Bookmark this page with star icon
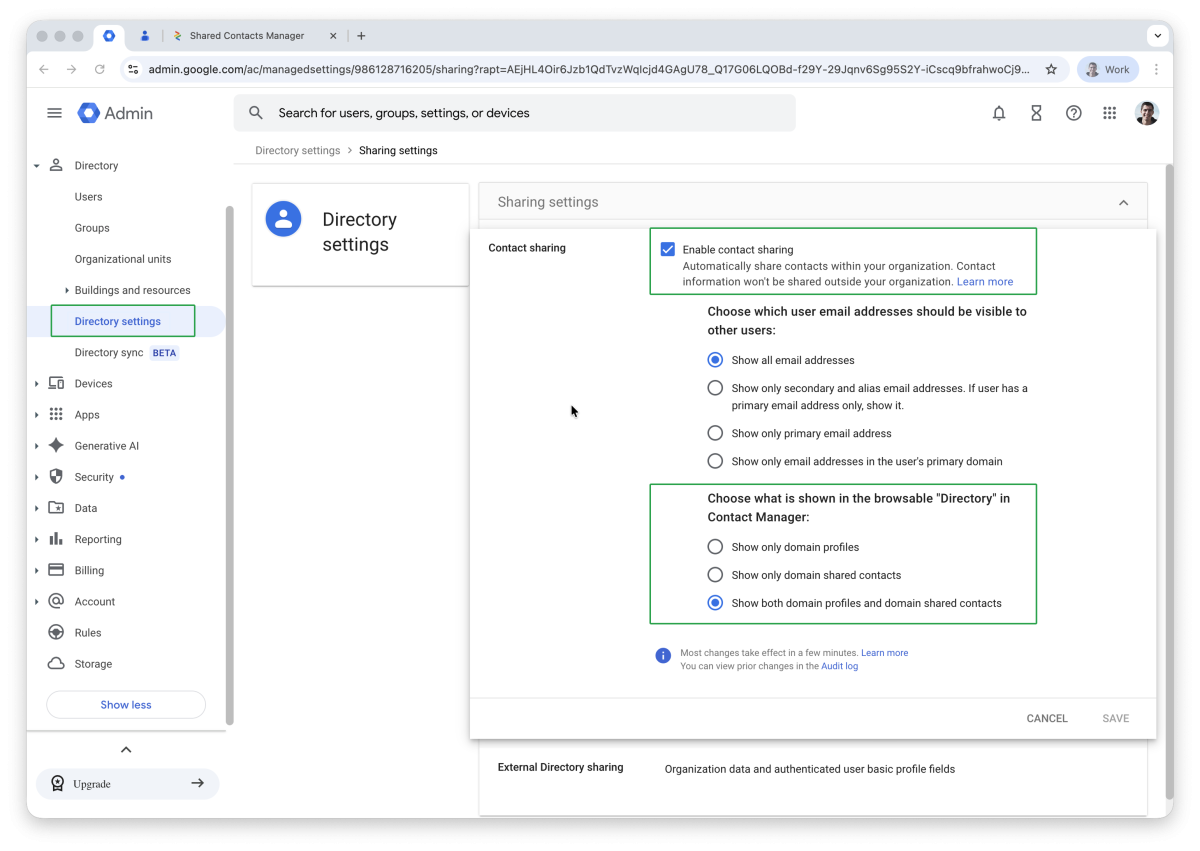Image resolution: width=1200 pixels, height=851 pixels. [x=1051, y=70]
